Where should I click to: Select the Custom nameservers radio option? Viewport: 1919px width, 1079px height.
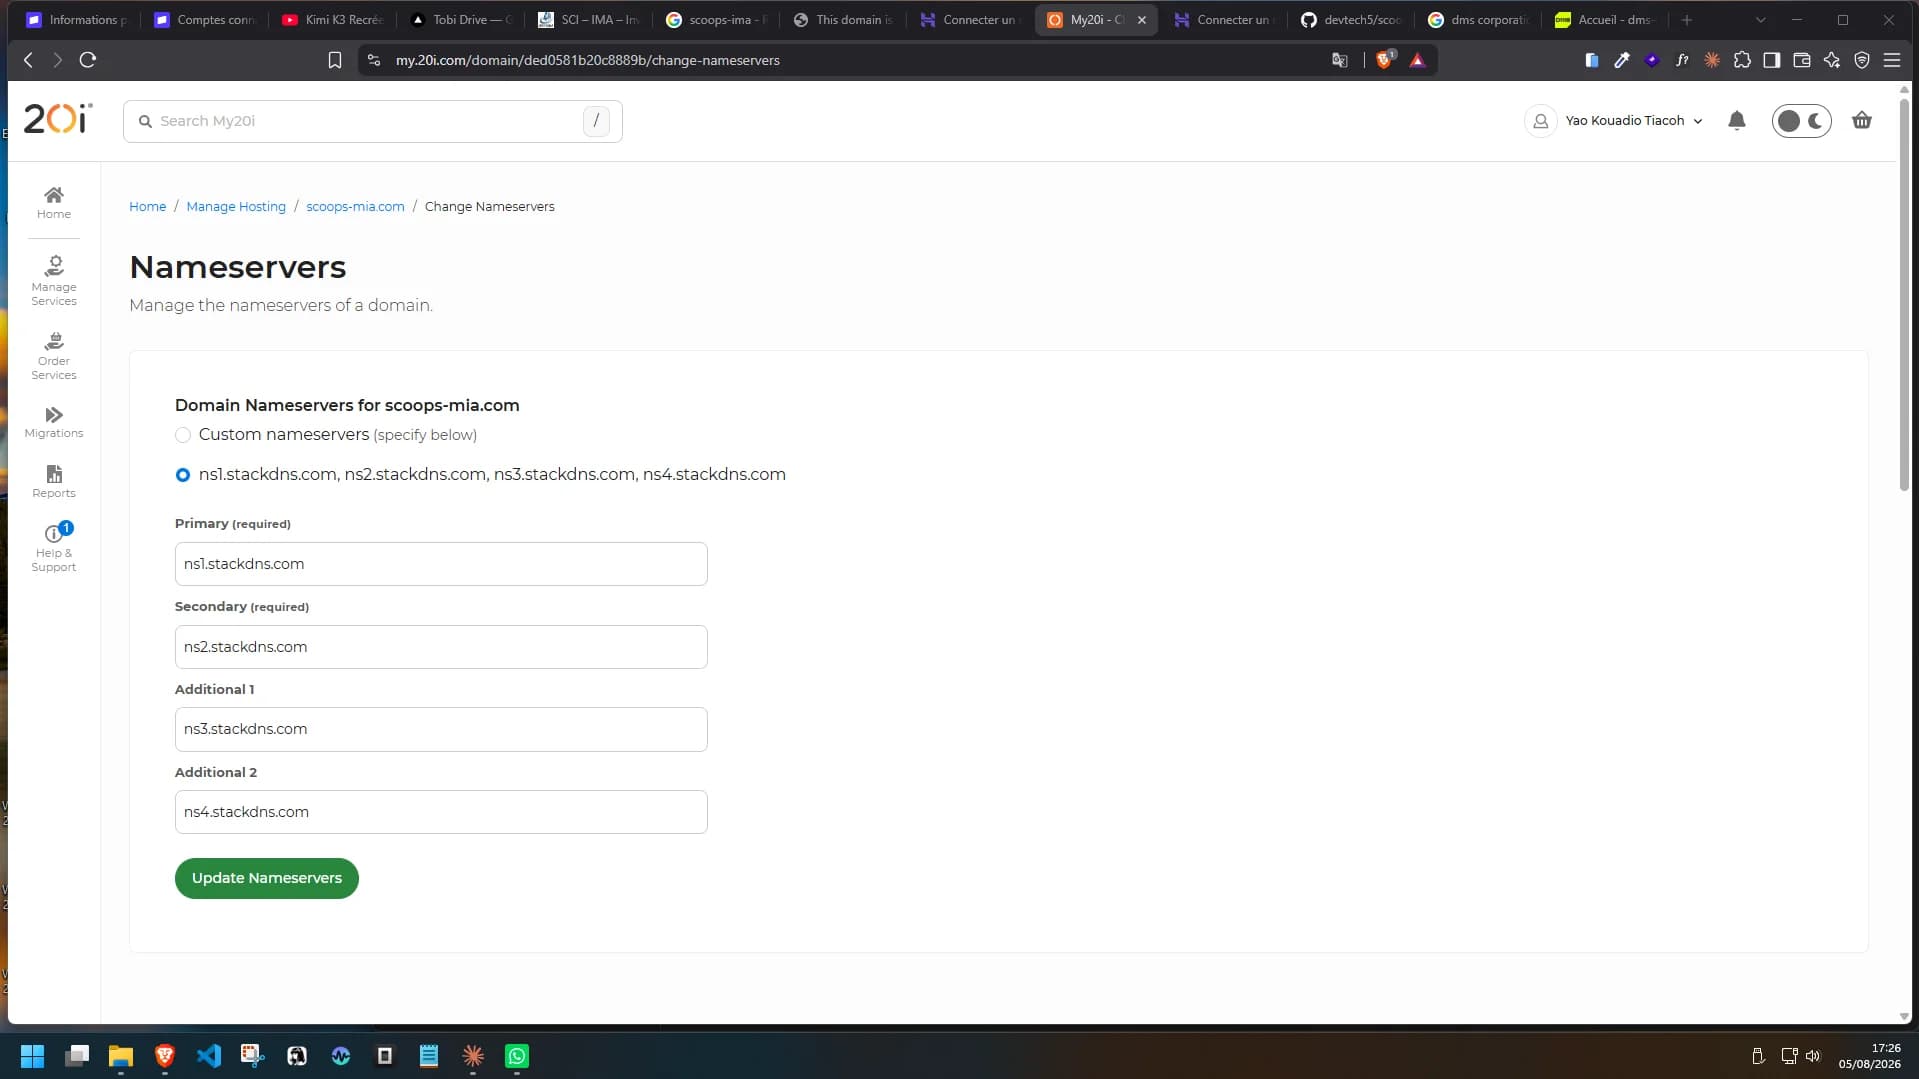[x=183, y=435]
